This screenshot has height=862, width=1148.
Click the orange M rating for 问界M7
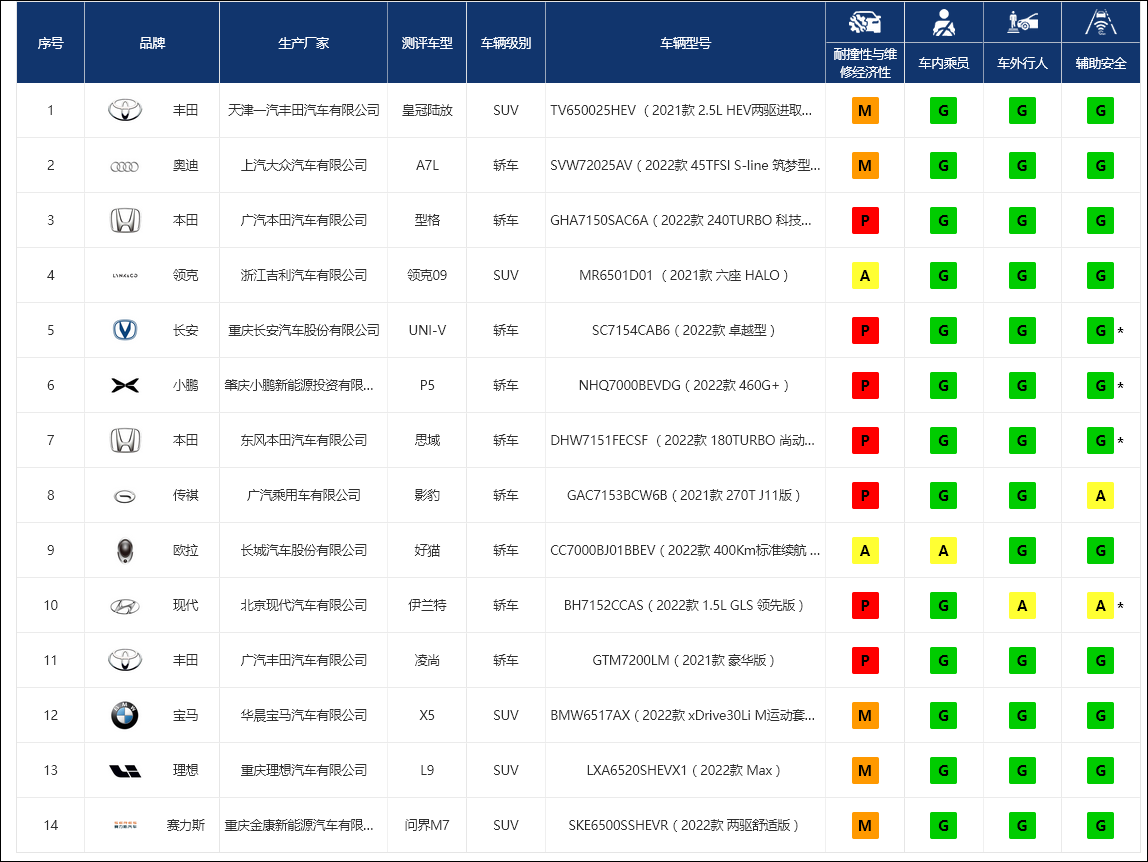(865, 825)
